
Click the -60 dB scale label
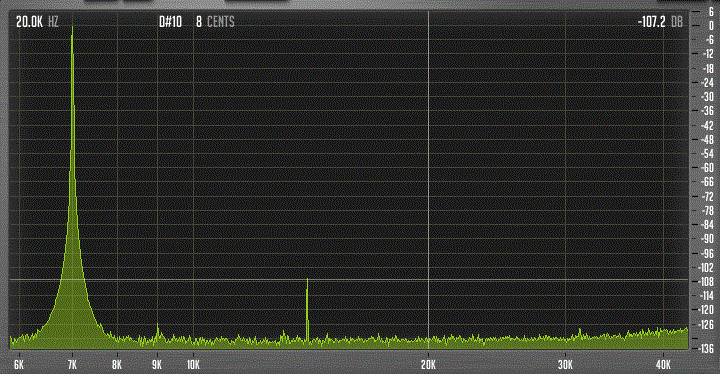(708, 168)
